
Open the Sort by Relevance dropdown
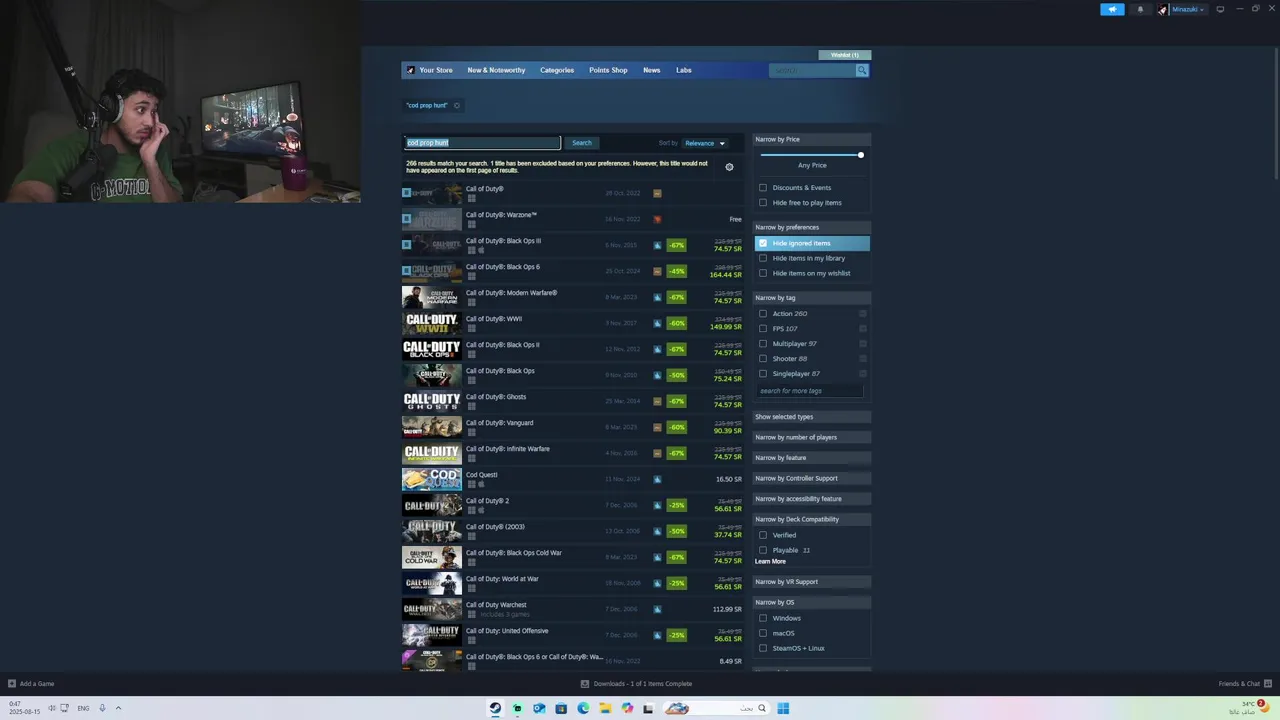point(704,143)
